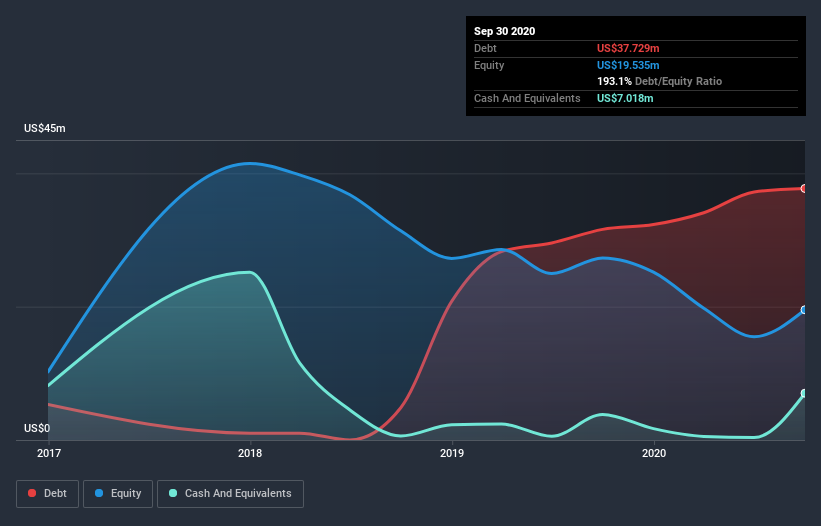Click the US$45m y-axis label
Screen dimensions: 821x526
[45, 128]
